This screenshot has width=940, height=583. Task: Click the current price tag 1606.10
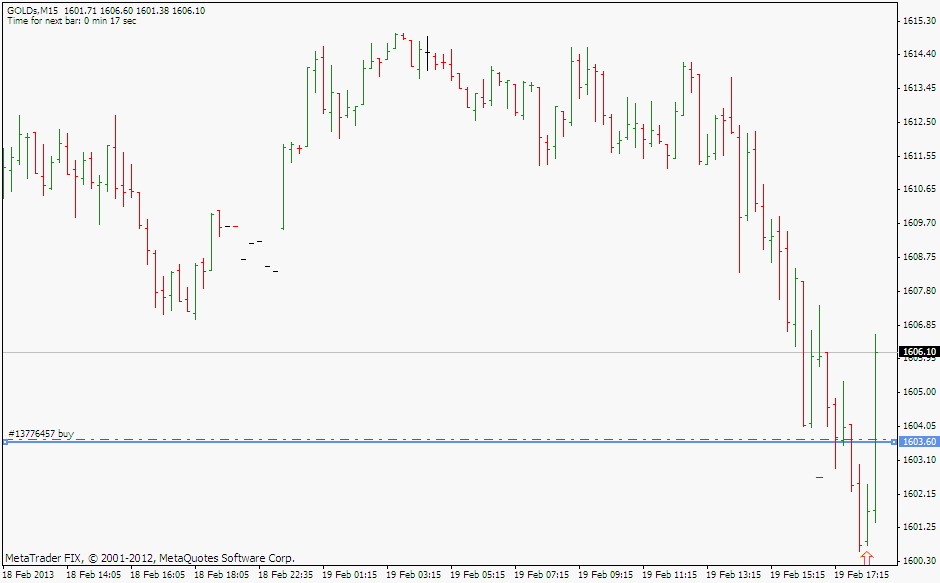(918, 352)
